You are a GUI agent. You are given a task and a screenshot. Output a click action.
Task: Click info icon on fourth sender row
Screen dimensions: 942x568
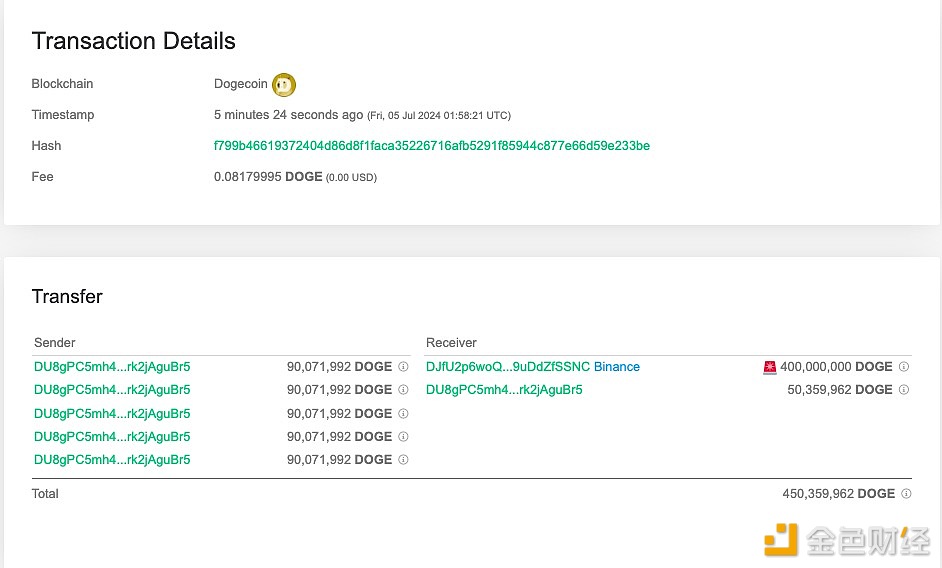403,437
